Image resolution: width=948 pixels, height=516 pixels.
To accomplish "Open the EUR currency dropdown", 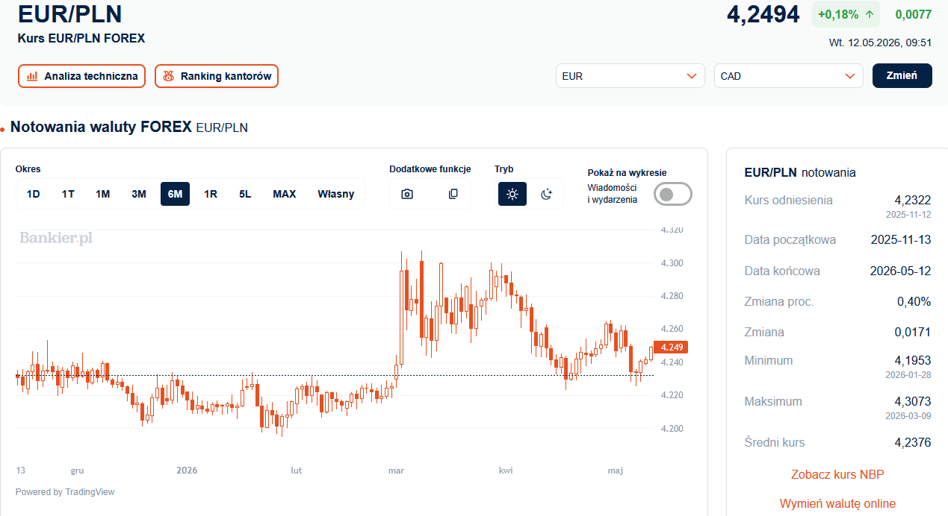I will pyautogui.click(x=630, y=76).
